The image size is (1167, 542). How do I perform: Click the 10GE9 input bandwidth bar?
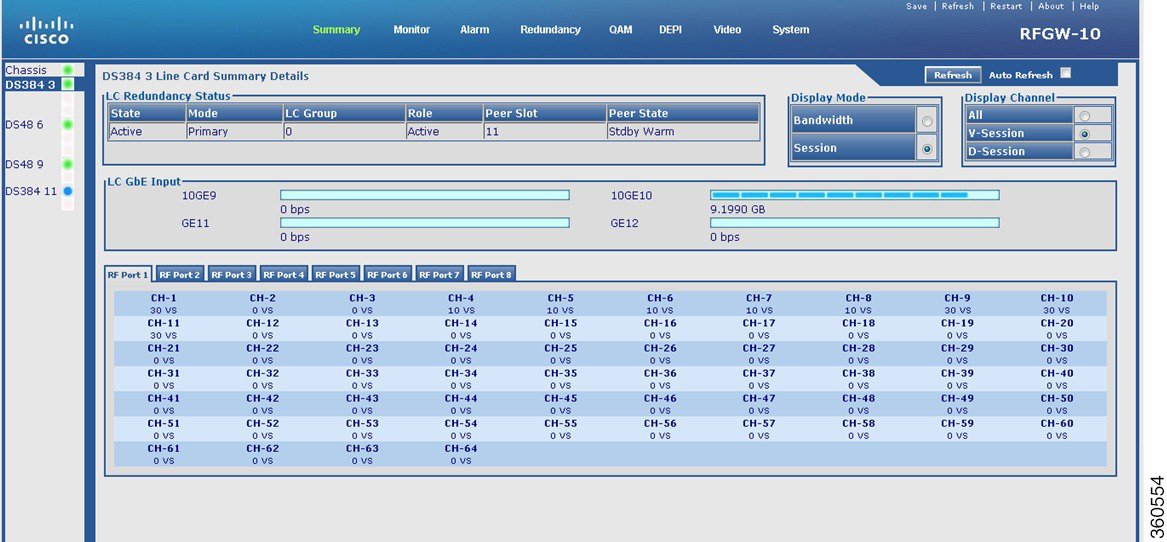click(x=424, y=195)
